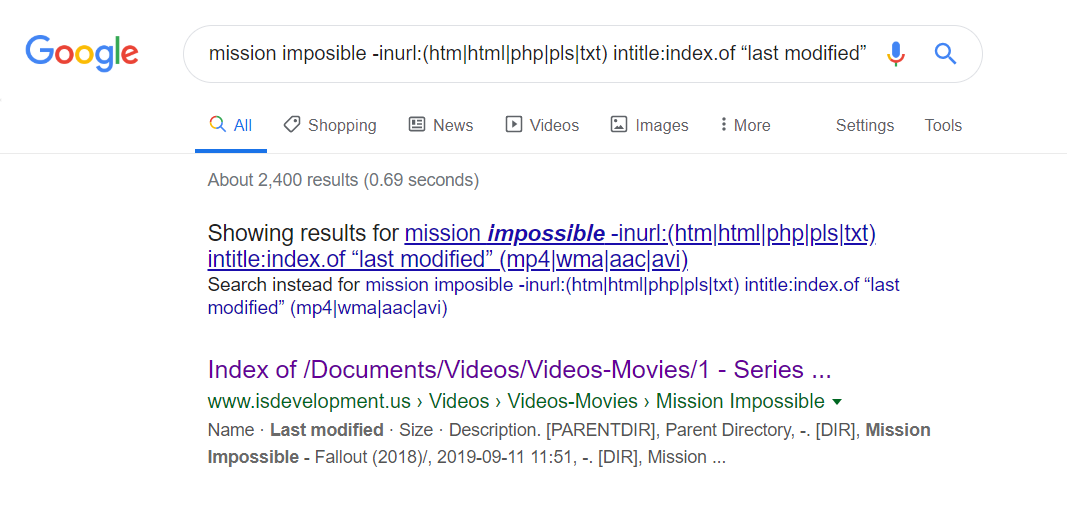This screenshot has height=512, width=1067.
Task: Open the Settings menu
Action: (x=865, y=126)
